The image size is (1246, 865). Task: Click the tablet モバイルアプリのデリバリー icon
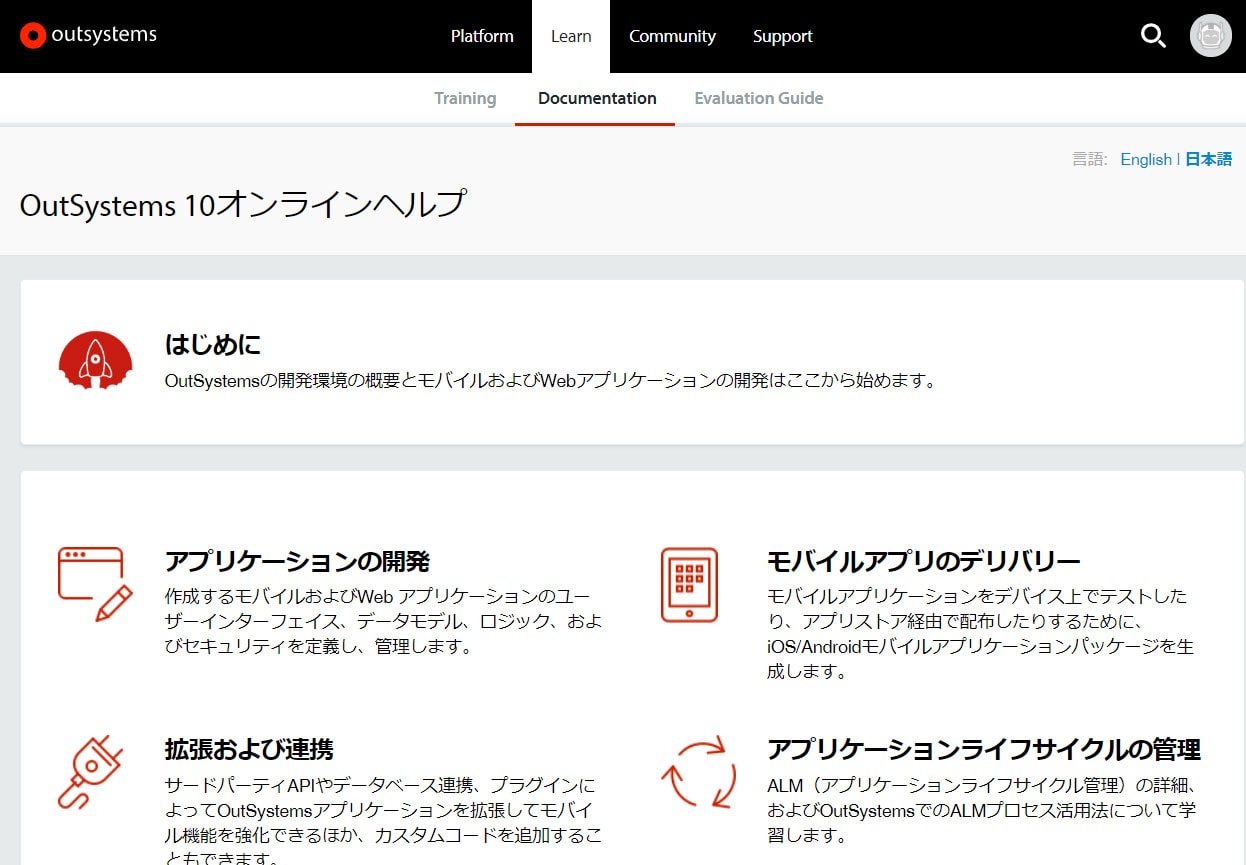pos(689,585)
